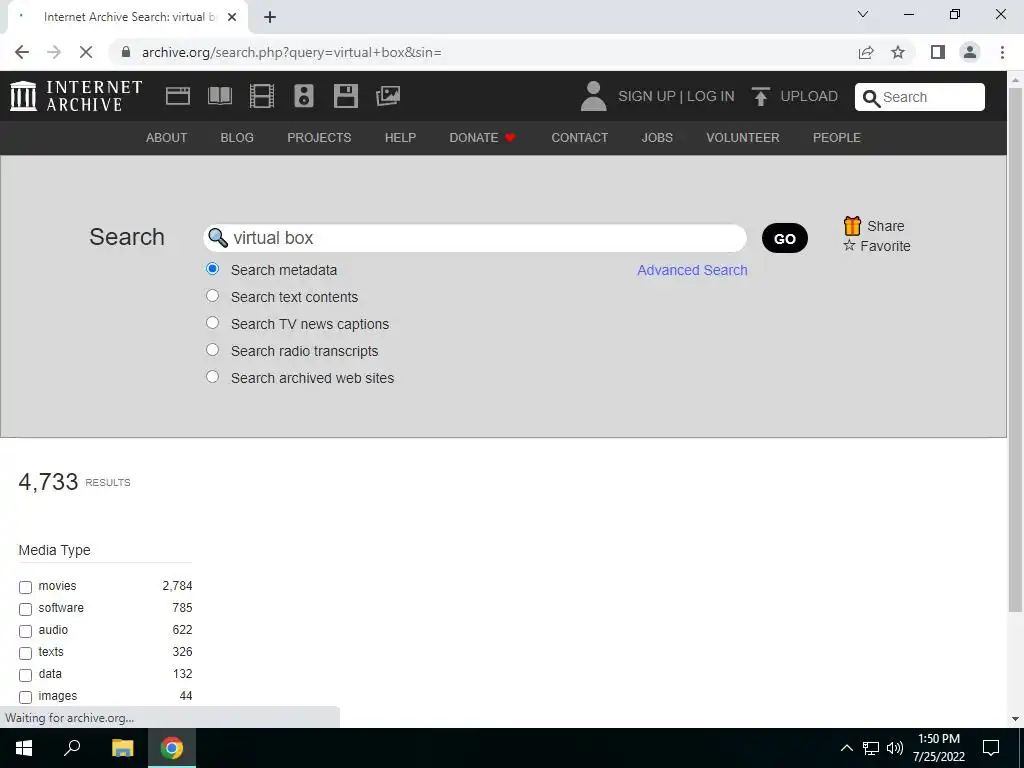Open Windows Start menu

(24, 748)
